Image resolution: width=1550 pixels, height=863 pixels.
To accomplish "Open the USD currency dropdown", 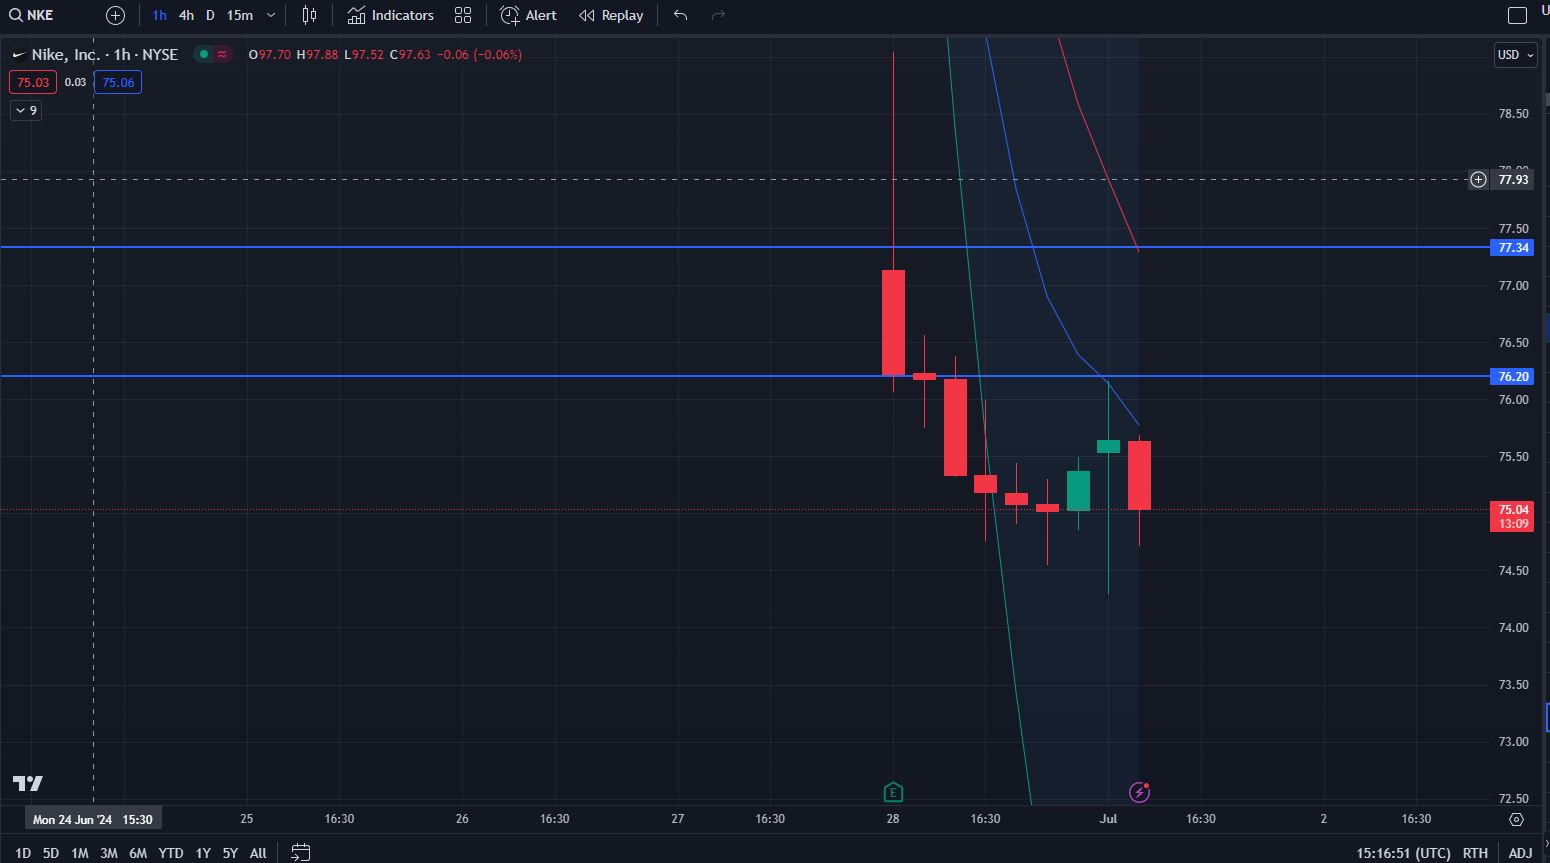I will [x=1515, y=55].
